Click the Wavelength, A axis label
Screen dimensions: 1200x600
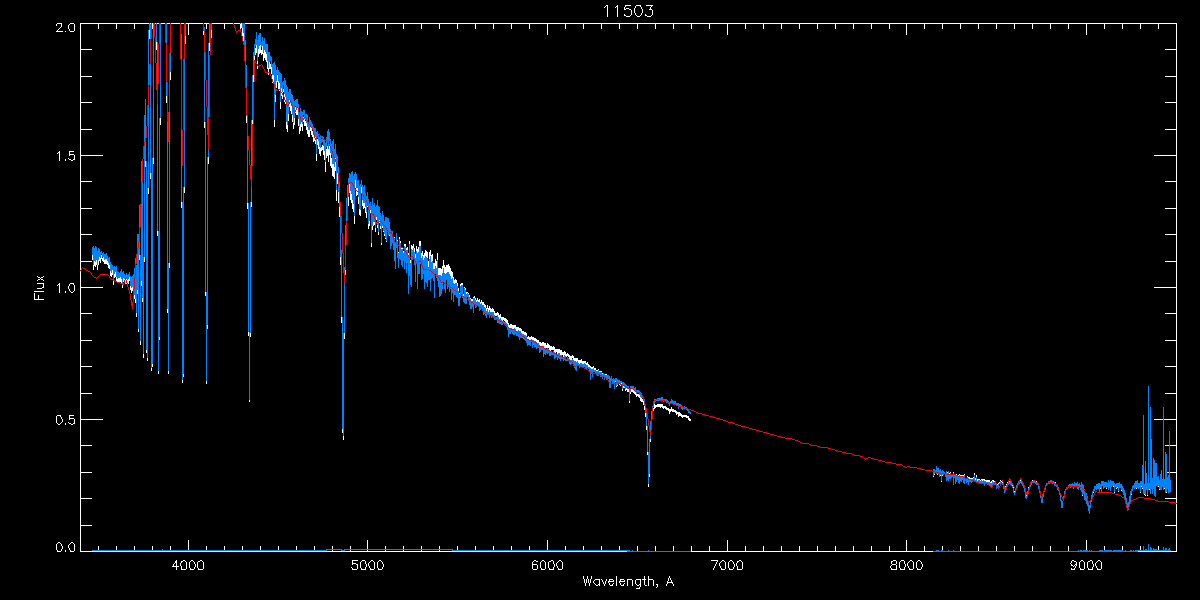[628, 582]
